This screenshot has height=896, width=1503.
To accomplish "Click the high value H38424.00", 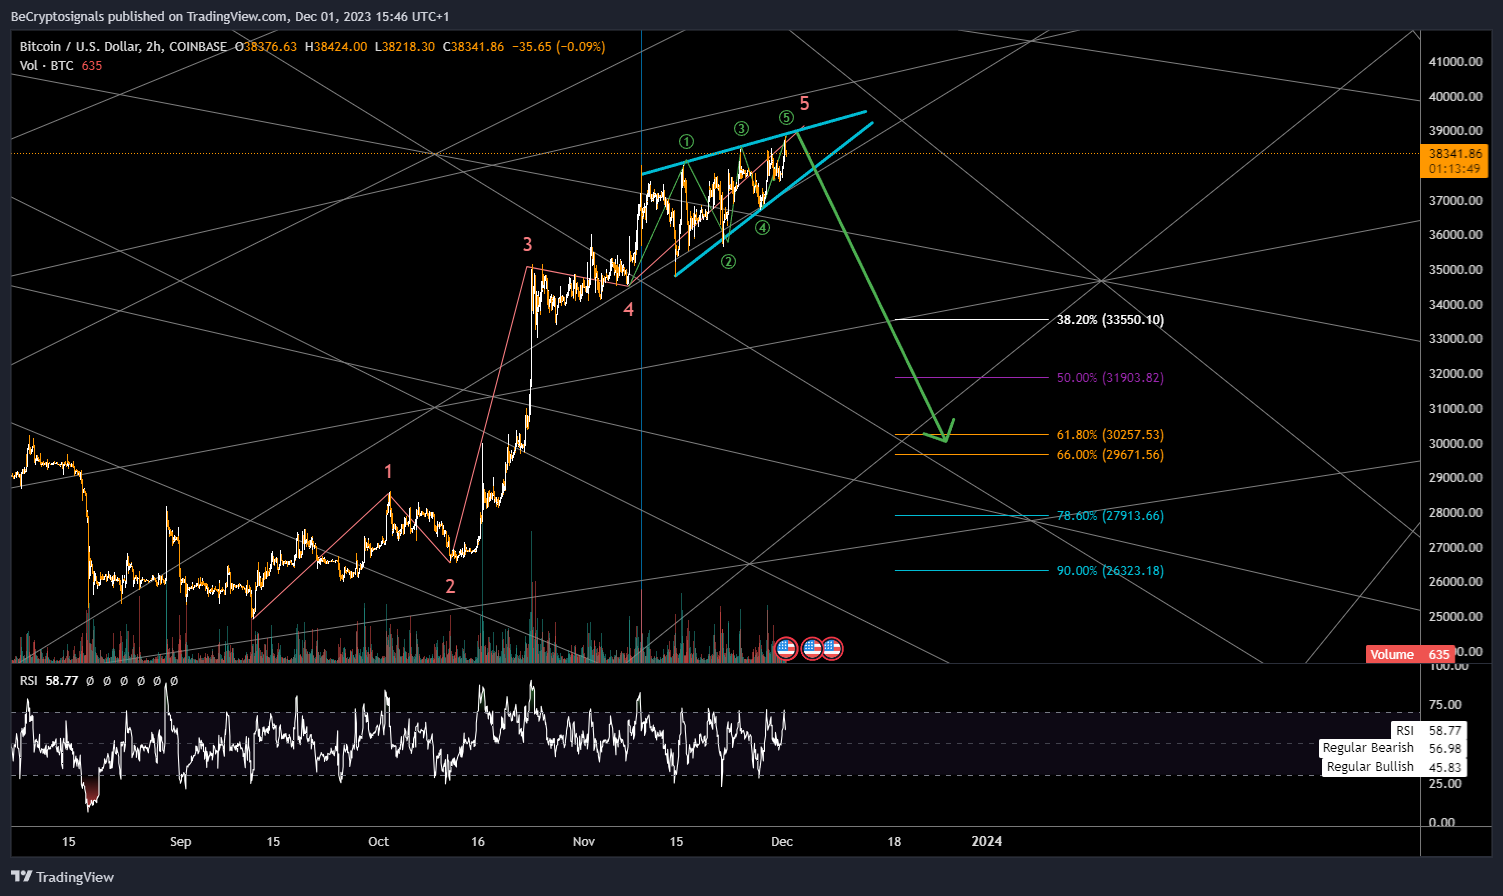I will (336, 47).
